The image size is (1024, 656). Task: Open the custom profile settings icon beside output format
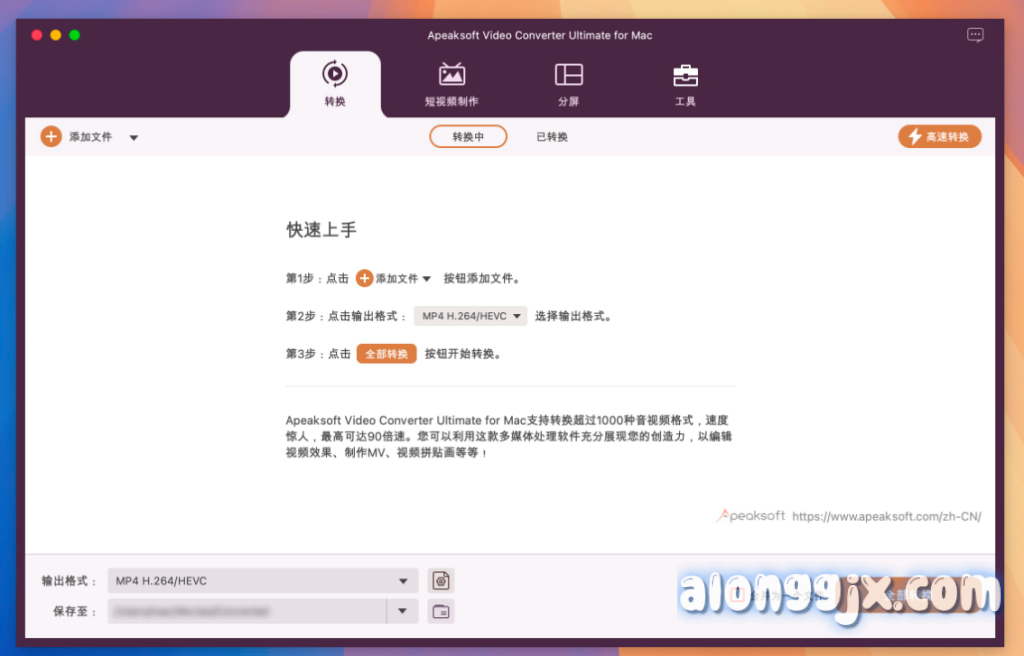pos(441,581)
